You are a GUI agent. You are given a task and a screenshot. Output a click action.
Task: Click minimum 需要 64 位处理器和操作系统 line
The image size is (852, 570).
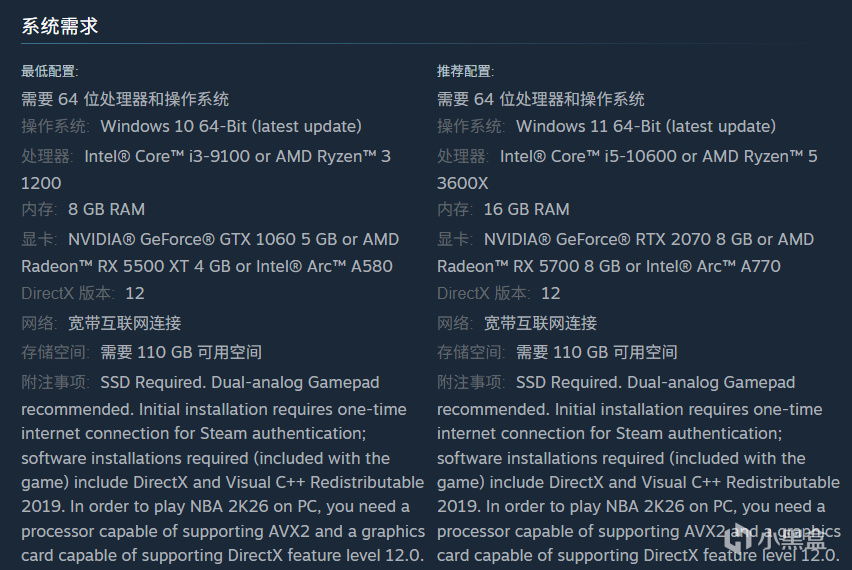pos(125,99)
